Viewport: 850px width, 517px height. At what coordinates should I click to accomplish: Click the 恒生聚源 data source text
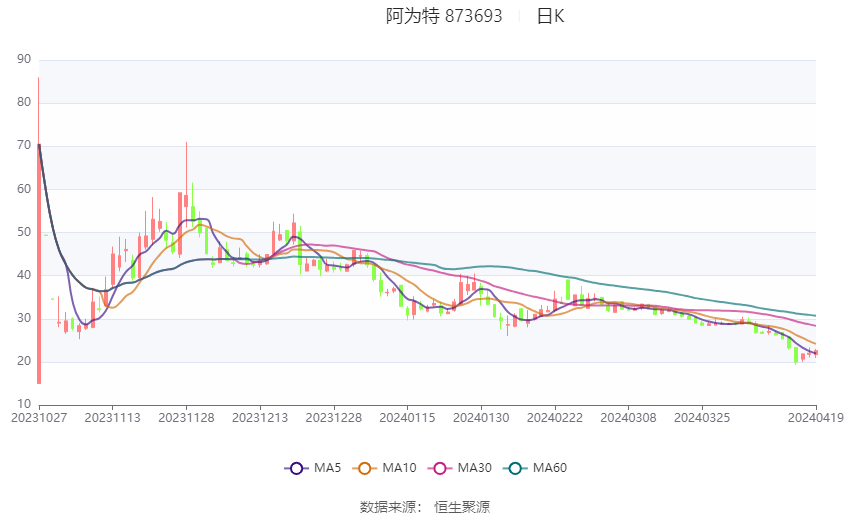[462, 507]
